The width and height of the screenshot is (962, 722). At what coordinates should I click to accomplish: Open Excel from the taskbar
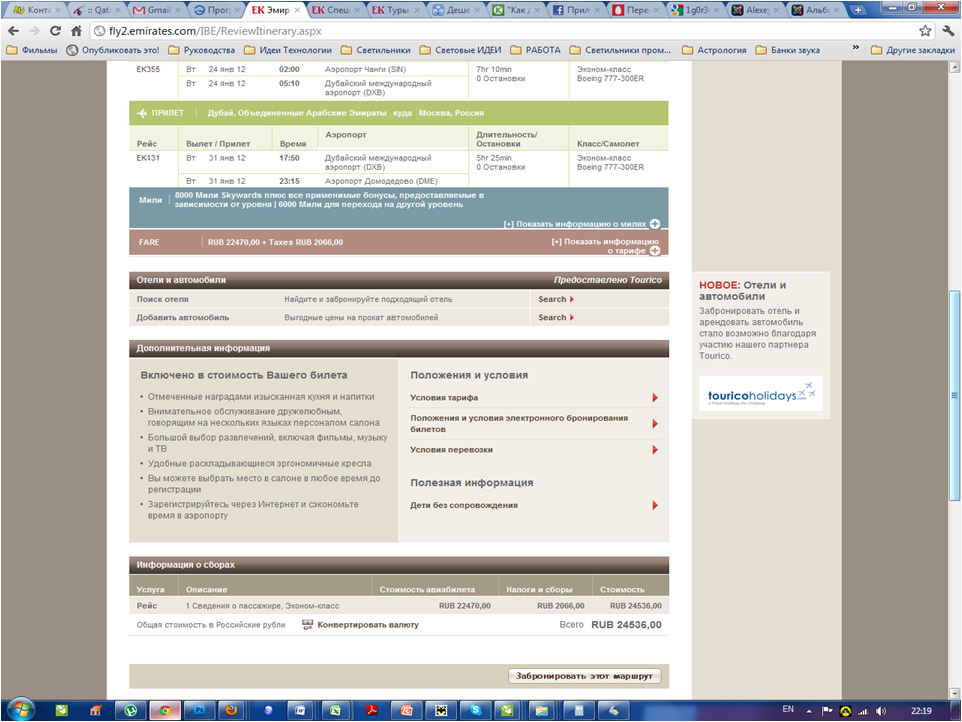click(335, 710)
